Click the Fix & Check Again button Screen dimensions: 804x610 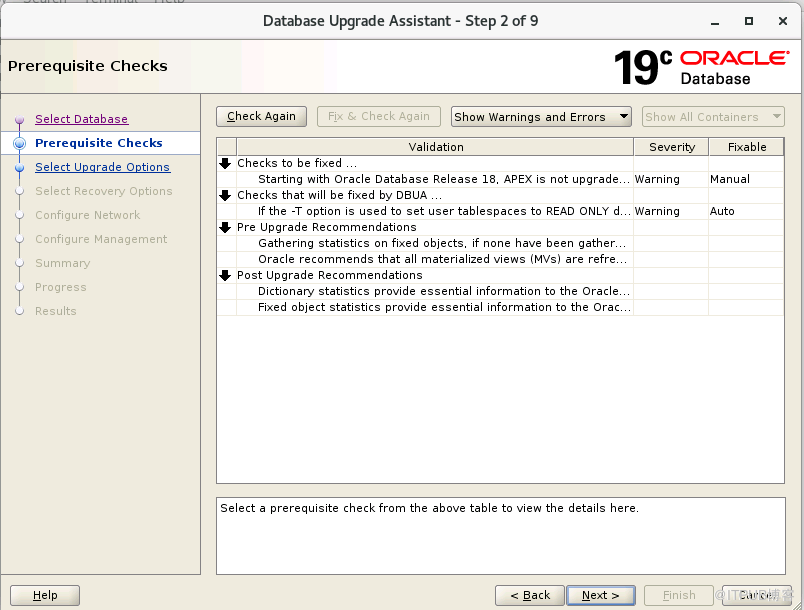tap(379, 116)
